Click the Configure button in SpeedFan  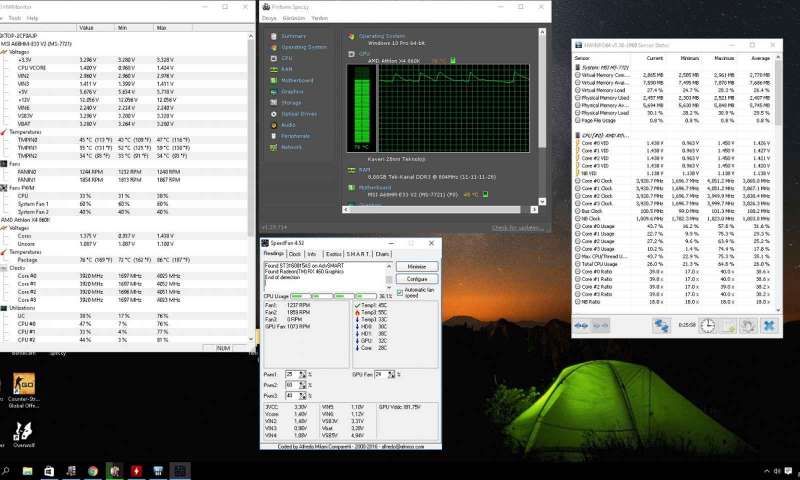tap(416, 279)
